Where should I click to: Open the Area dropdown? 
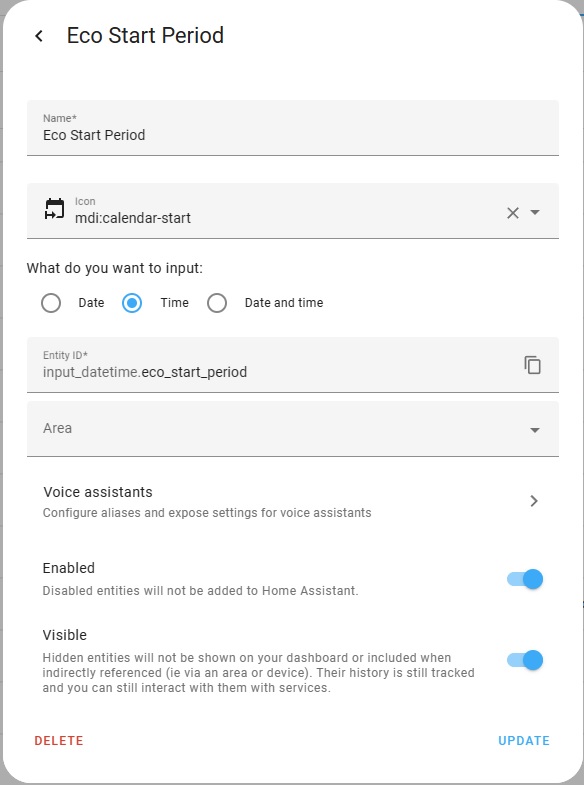point(293,429)
